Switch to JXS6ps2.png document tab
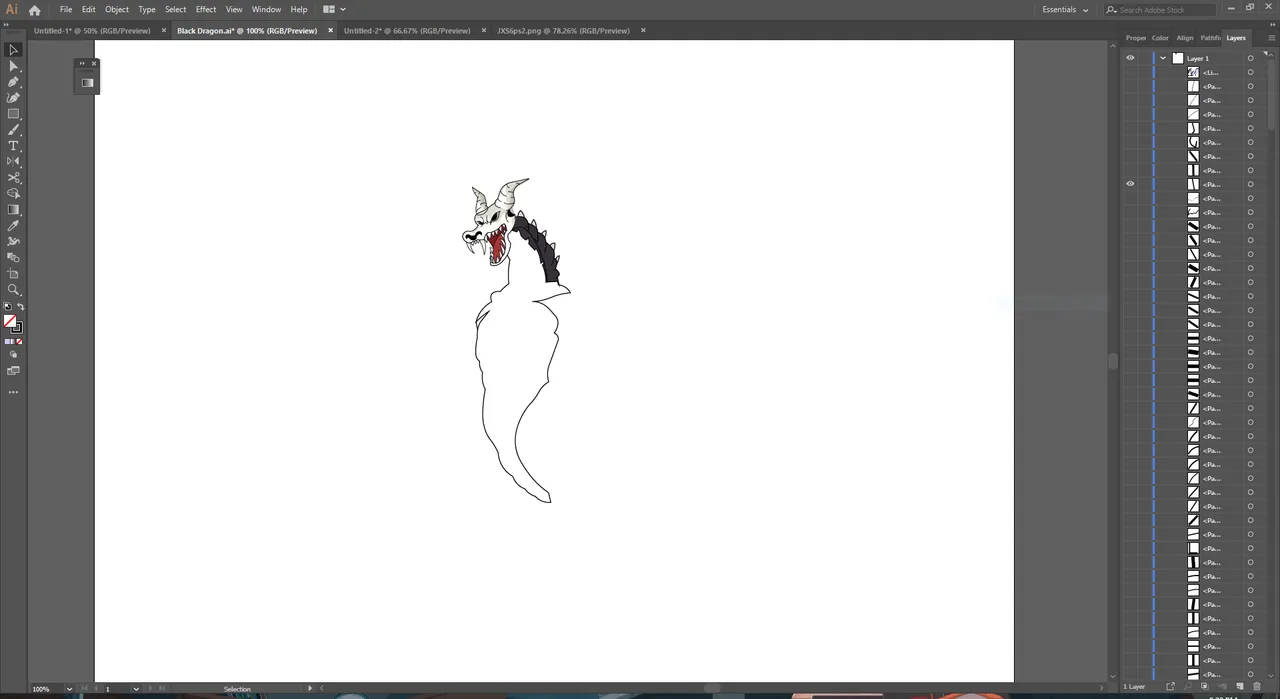 coord(563,31)
